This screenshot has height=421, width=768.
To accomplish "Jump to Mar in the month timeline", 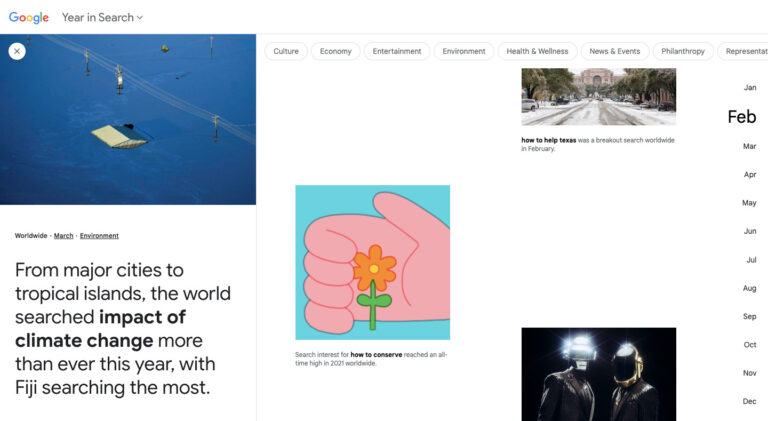I will pos(749,146).
